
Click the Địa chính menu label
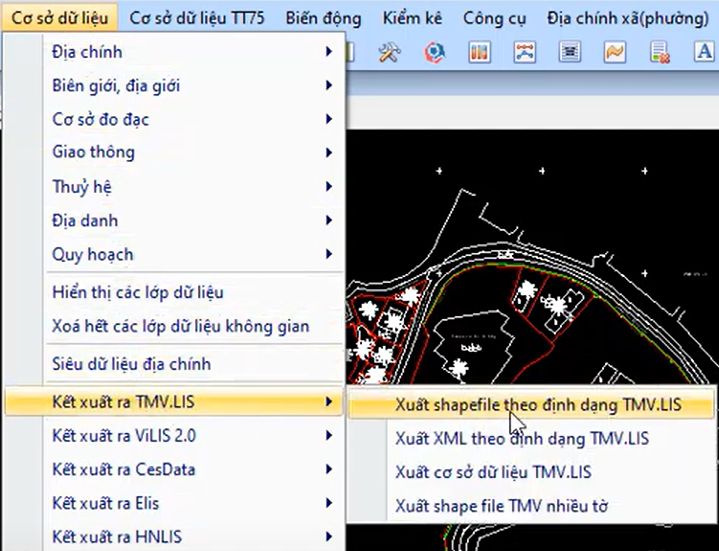87,52
